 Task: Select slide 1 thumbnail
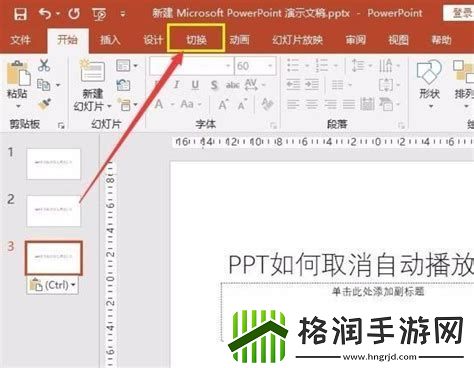[x=54, y=164]
